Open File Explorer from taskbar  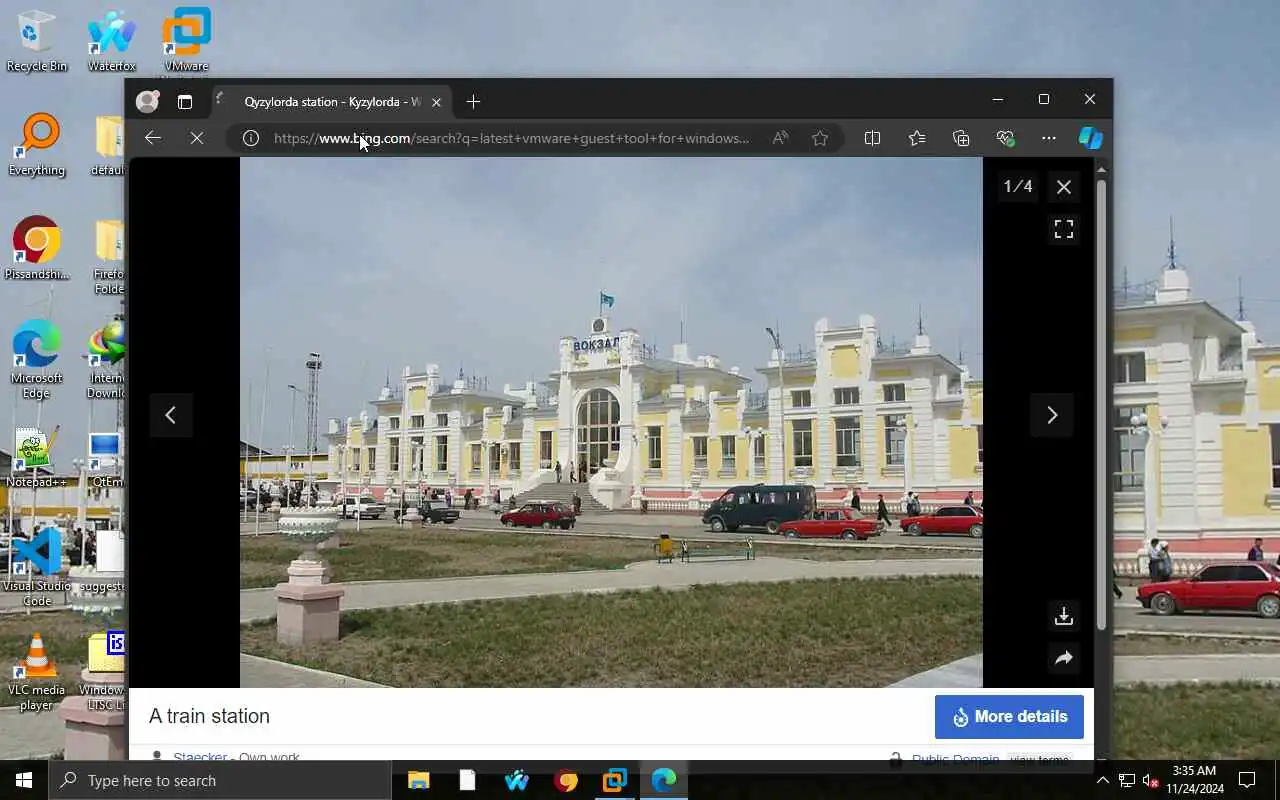[x=418, y=780]
